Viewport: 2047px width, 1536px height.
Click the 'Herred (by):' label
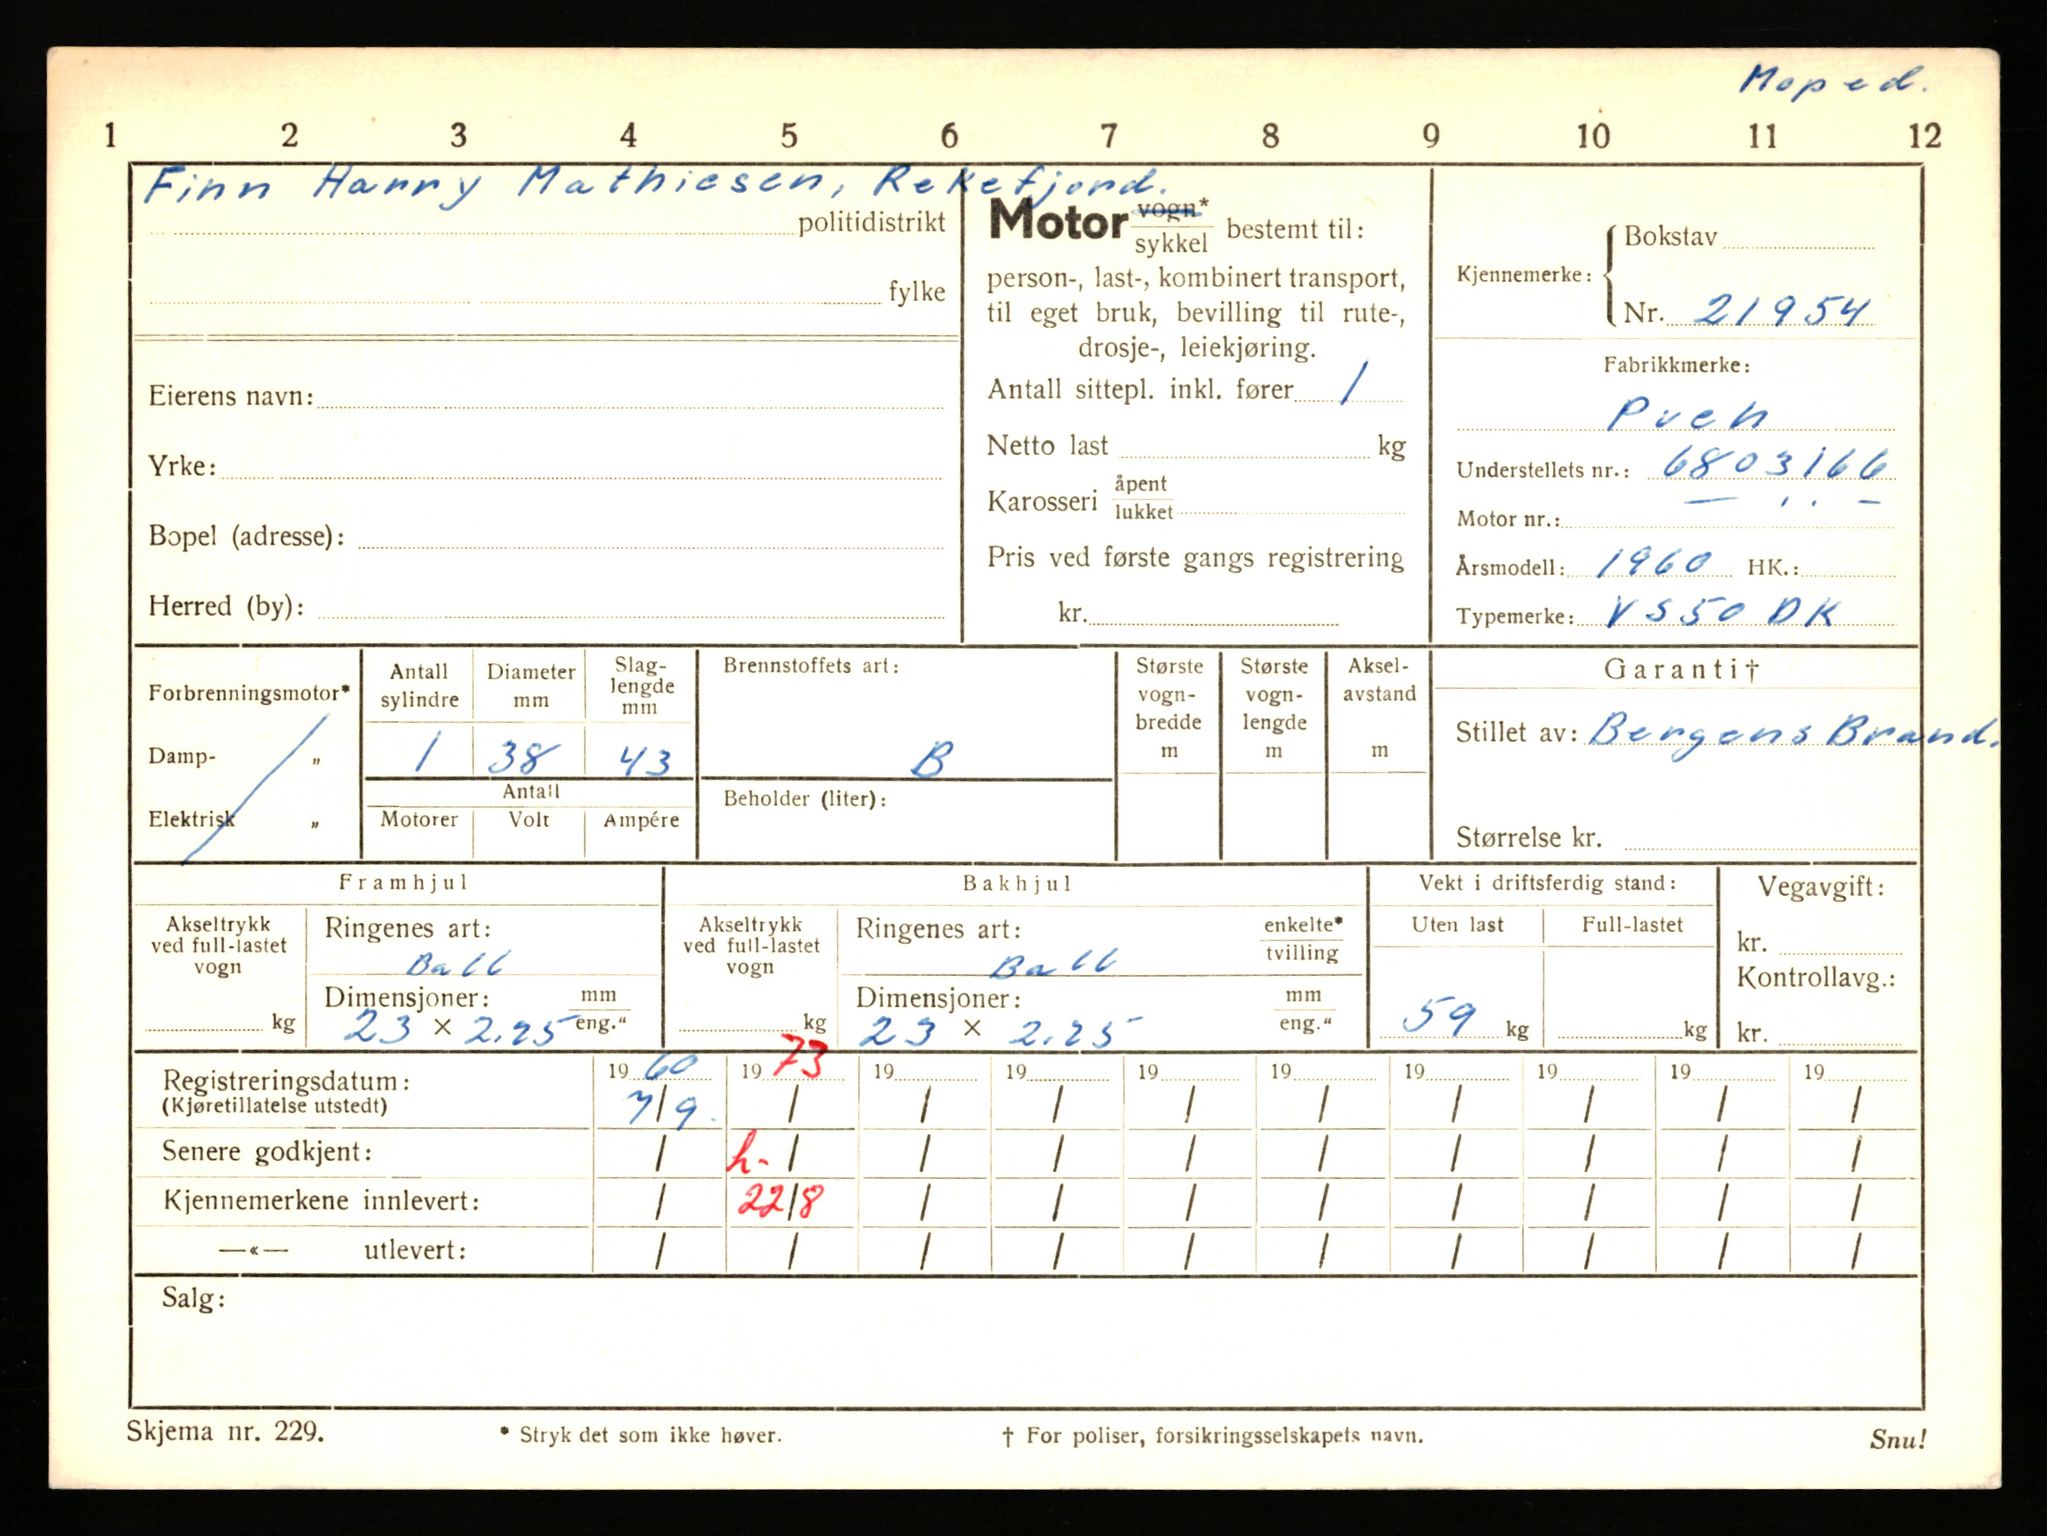226,606
